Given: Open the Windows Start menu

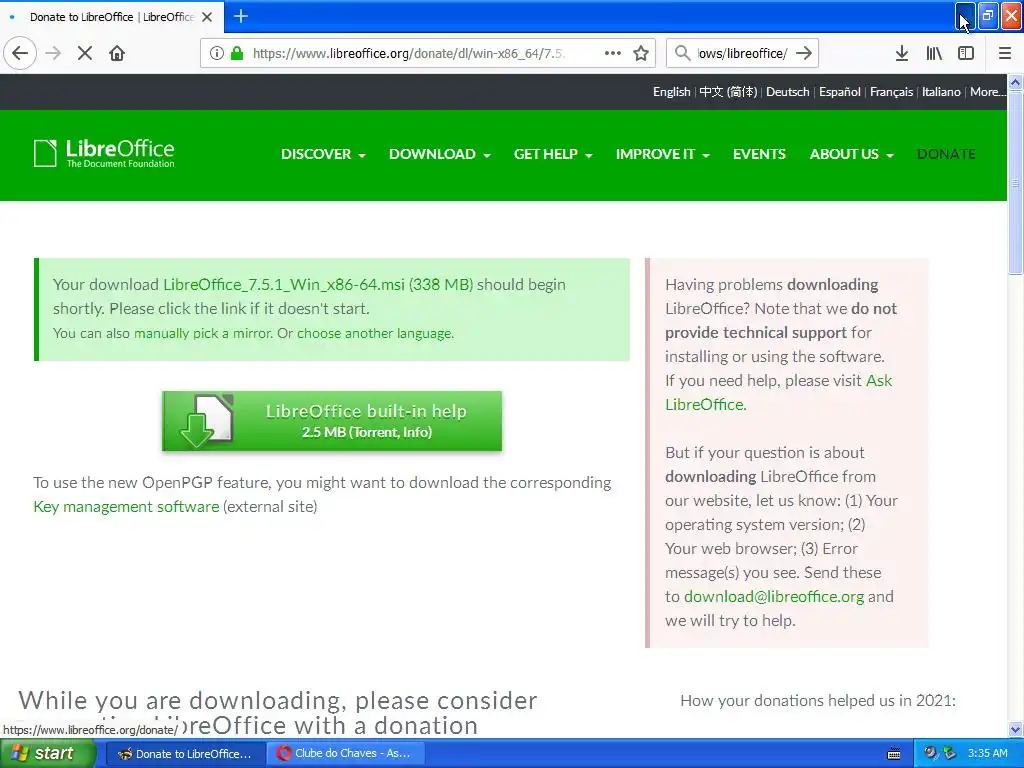Looking at the screenshot, I should [x=47, y=754].
